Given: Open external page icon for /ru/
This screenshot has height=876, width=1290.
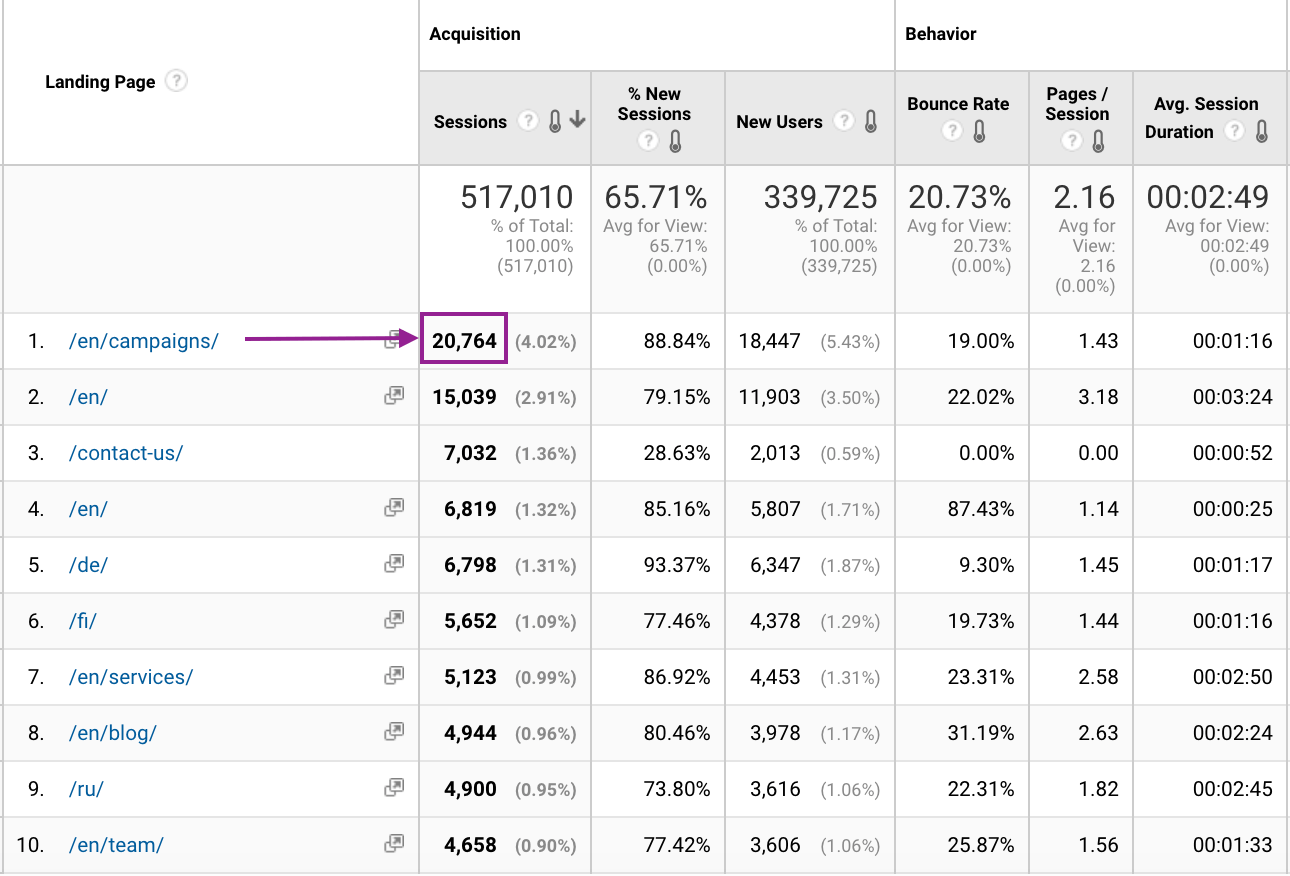Looking at the screenshot, I should 394,788.
